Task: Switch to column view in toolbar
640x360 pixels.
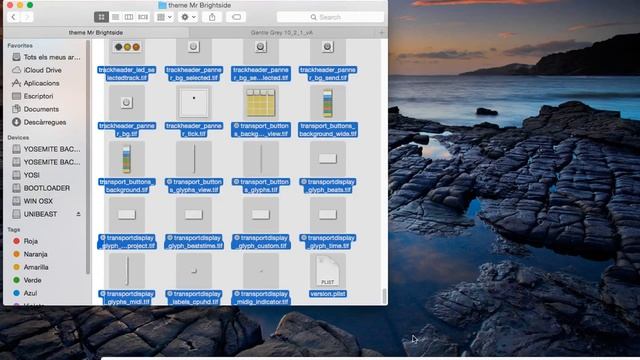Action: pyautogui.click(x=129, y=17)
